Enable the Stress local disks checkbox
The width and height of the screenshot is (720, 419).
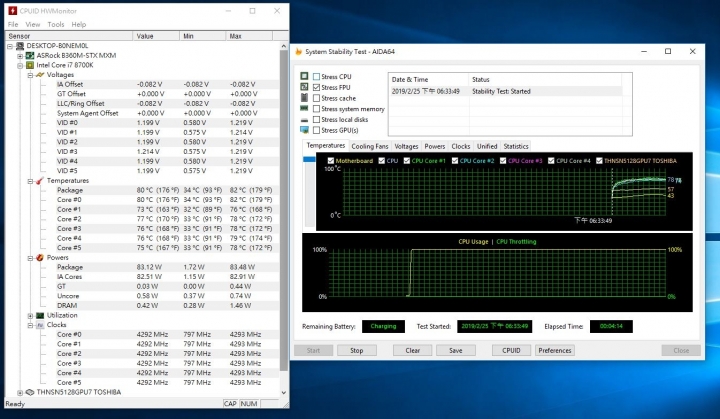(x=316, y=119)
